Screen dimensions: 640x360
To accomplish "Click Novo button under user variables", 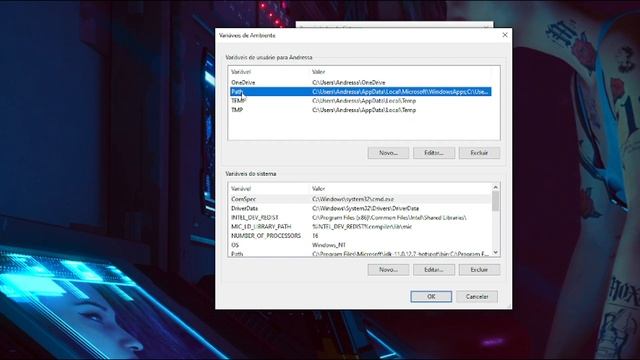I will coord(388,153).
